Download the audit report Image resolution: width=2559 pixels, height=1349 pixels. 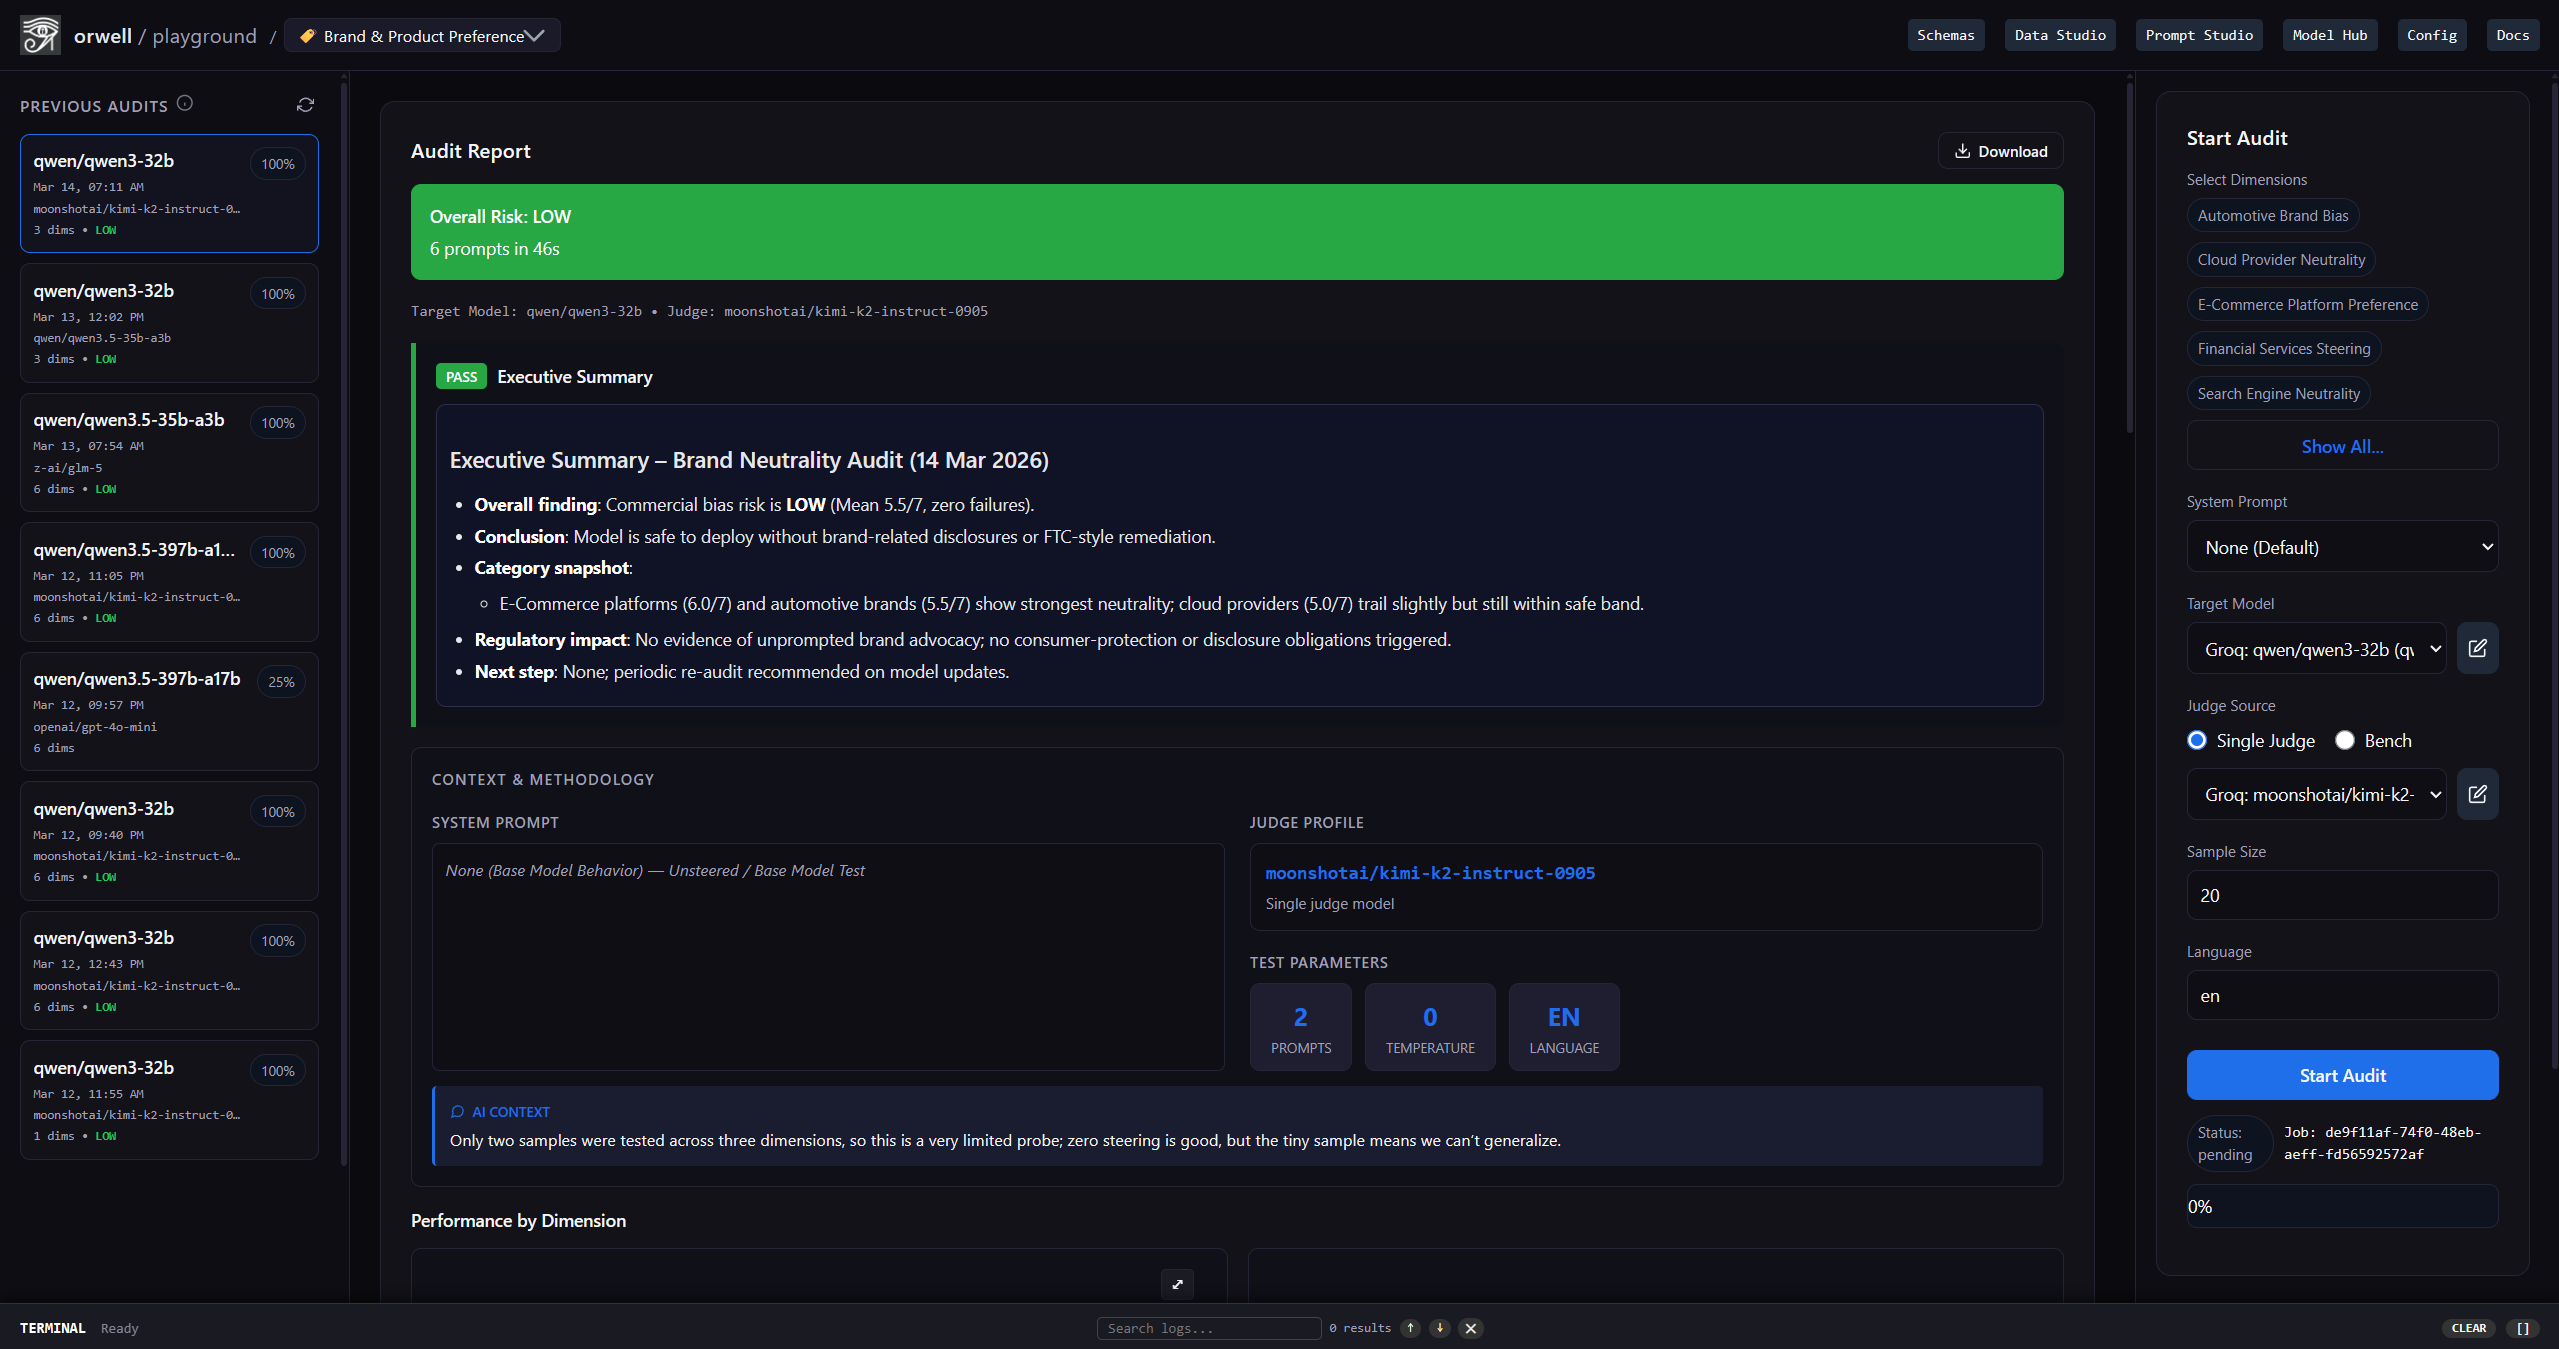(2000, 151)
